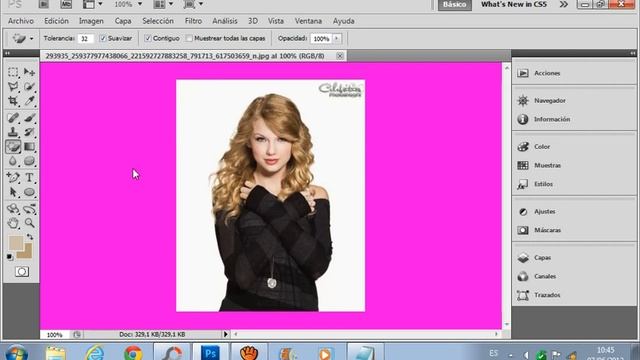Image resolution: width=640 pixels, height=360 pixels.
Task: Select the 3D Camera Orbit tool
Action: click(29, 209)
